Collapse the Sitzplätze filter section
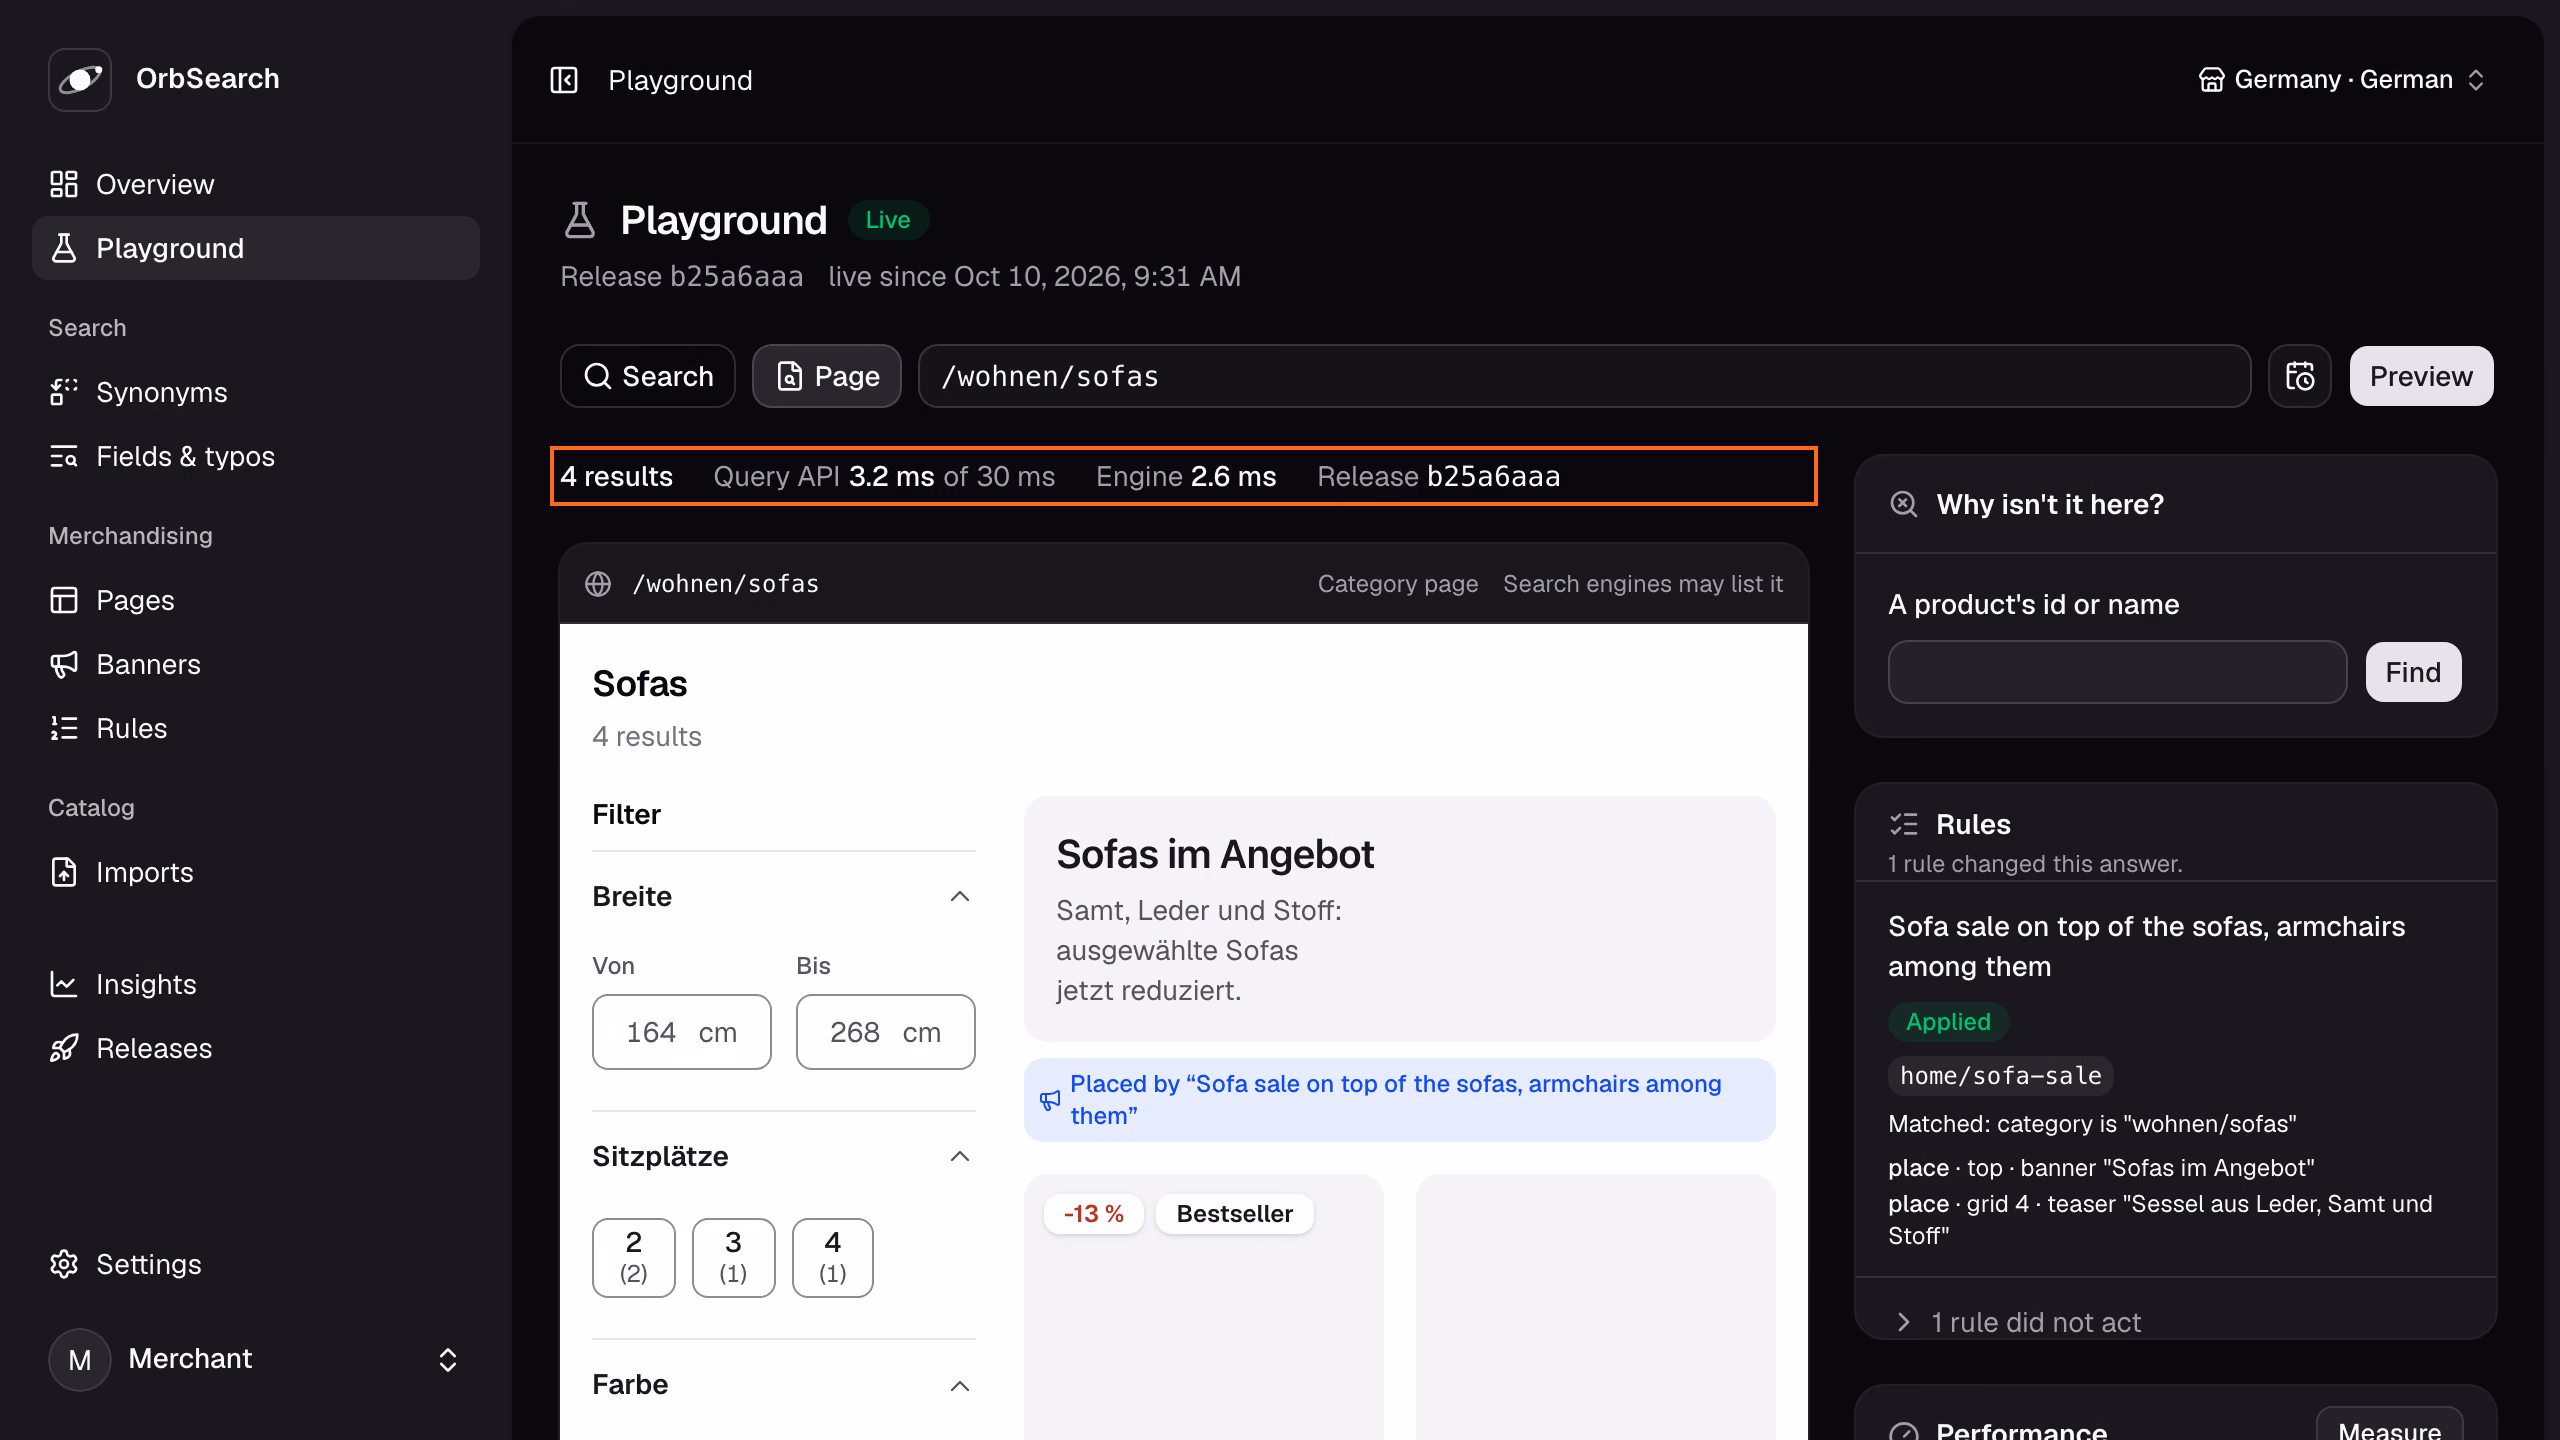This screenshot has width=2560, height=1440. tap(784, 1156)
